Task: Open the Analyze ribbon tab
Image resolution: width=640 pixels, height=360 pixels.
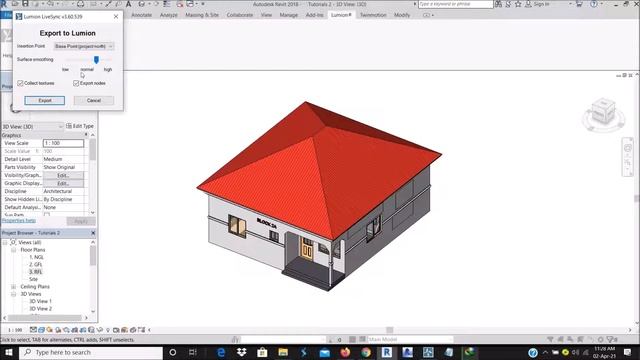Action: tap(169, 15)
